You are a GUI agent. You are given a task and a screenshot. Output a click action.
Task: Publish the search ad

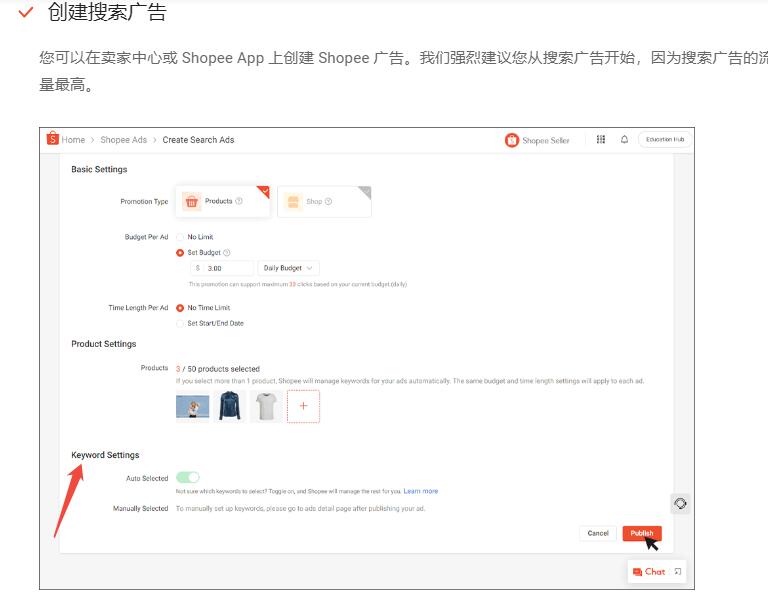642,533
